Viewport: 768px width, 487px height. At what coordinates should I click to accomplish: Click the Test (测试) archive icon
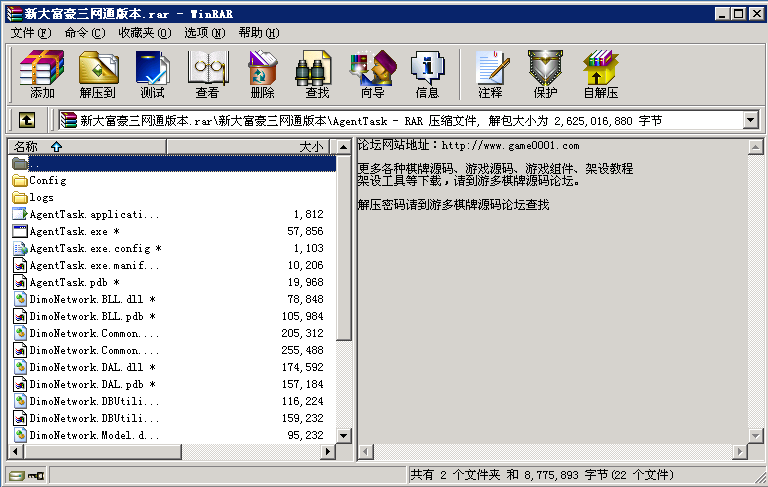tap(152, 74)
